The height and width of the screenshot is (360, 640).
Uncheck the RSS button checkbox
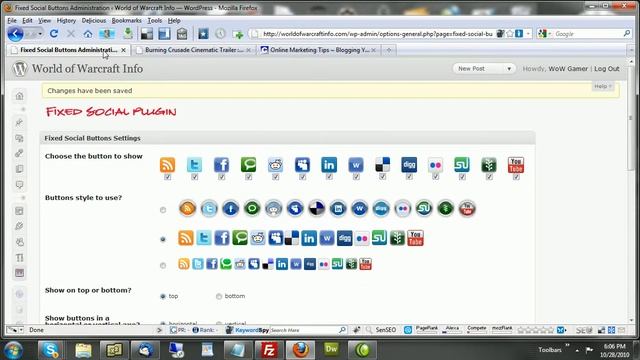pyautogui.click(x=167, y=177)
